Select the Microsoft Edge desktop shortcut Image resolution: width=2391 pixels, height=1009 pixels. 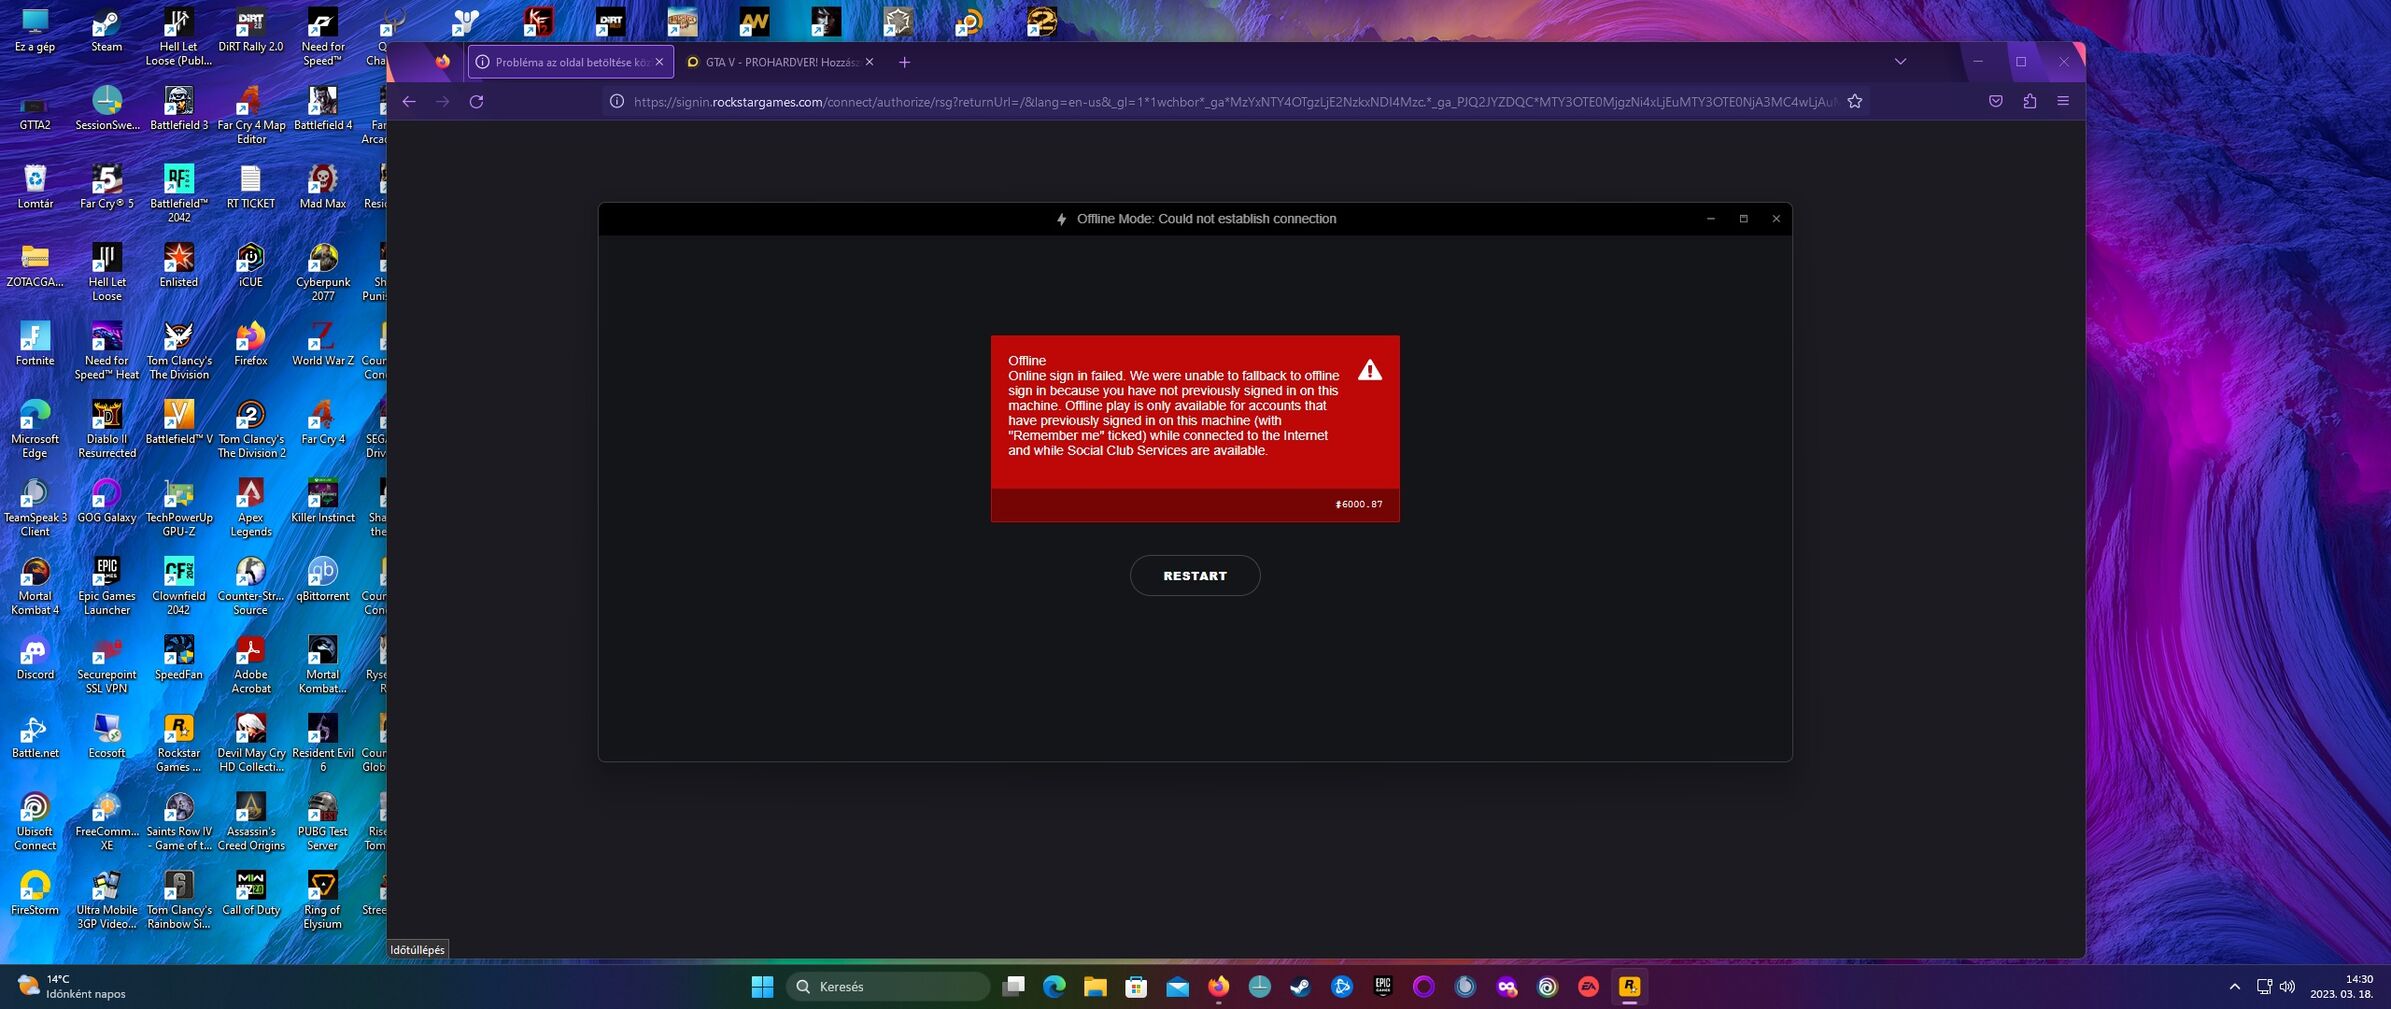coord(35,430)
